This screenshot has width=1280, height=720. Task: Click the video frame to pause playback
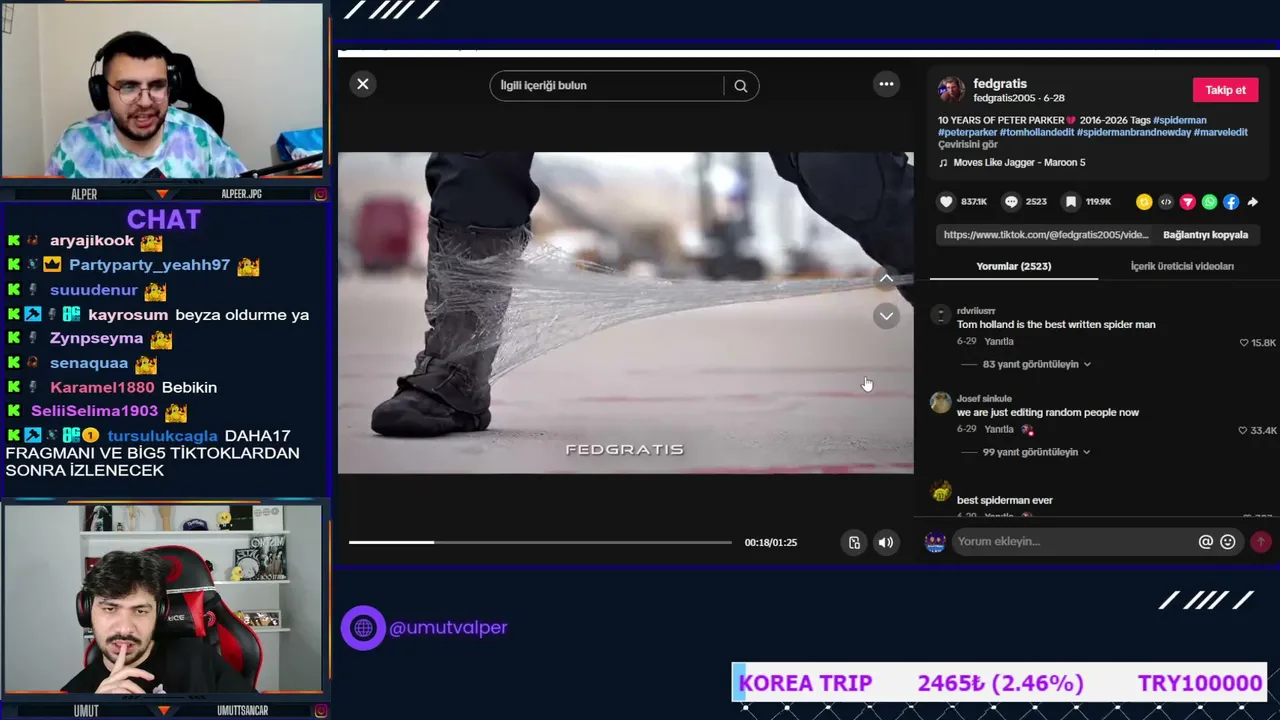(x=625, y=312)
